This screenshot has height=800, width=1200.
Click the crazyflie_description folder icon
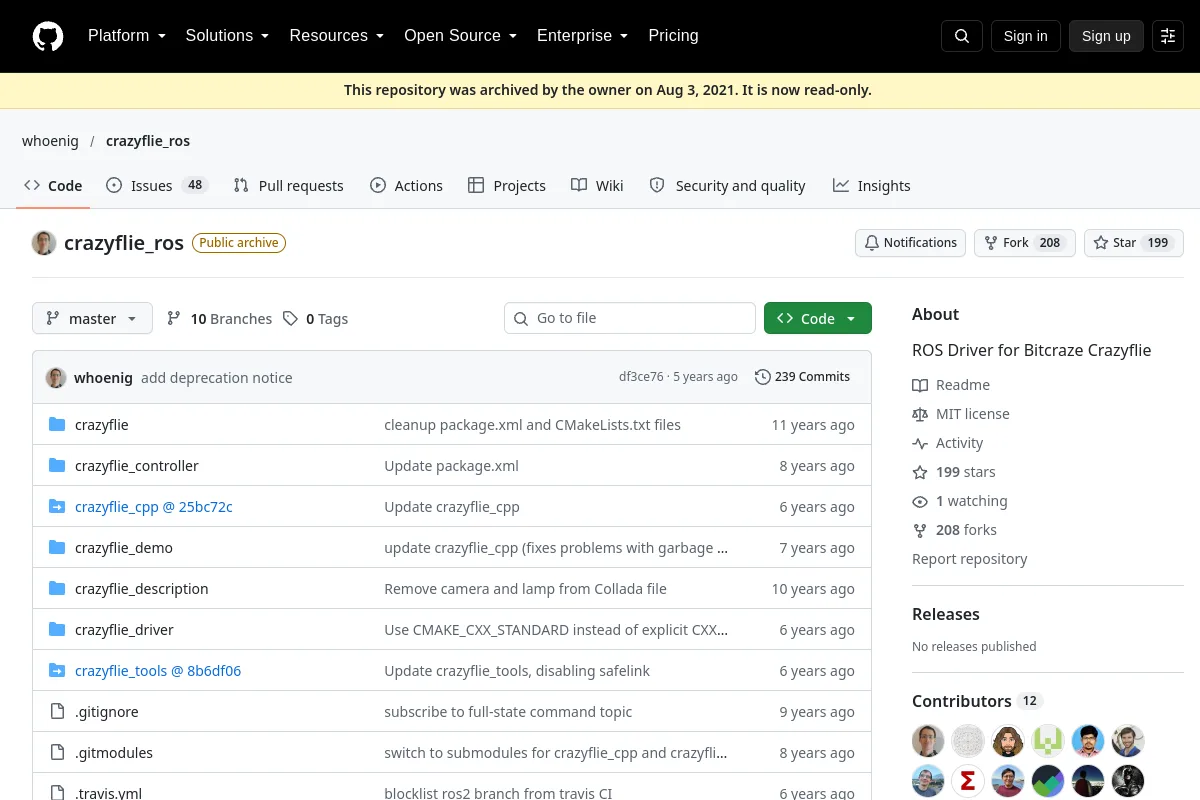pyautogui.click(x=57, y=589)
